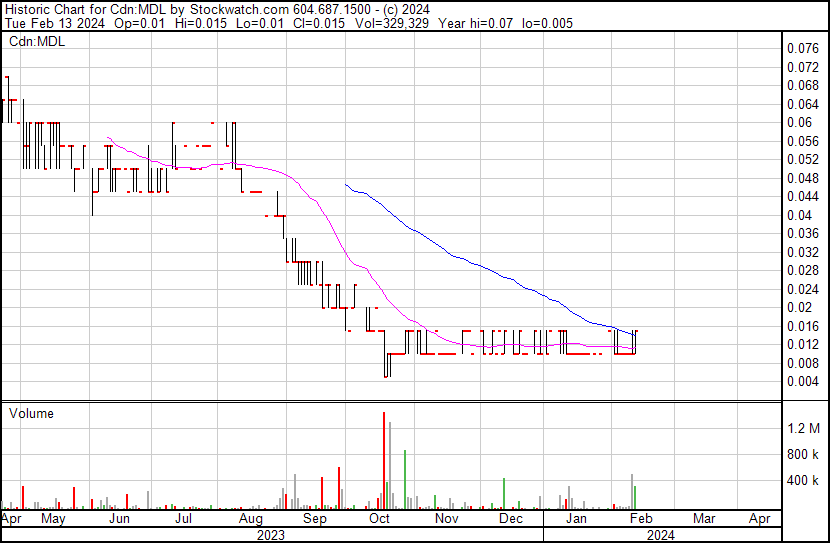Select the Feb month marker on time axis
This screenshot has height=543, width=830.
[640, 519]
